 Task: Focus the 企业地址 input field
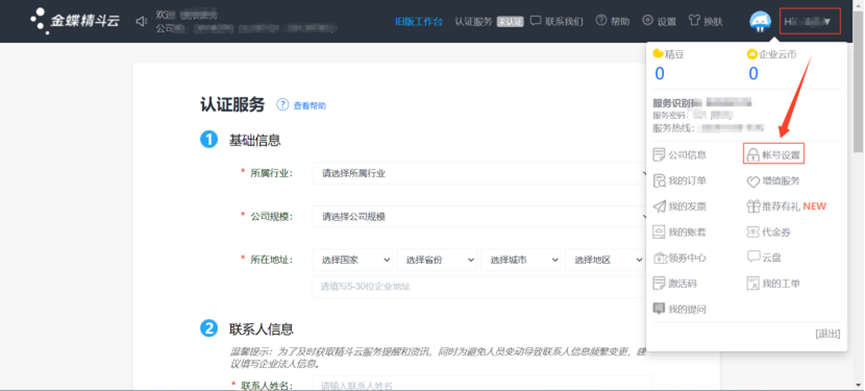coord(482,287)
